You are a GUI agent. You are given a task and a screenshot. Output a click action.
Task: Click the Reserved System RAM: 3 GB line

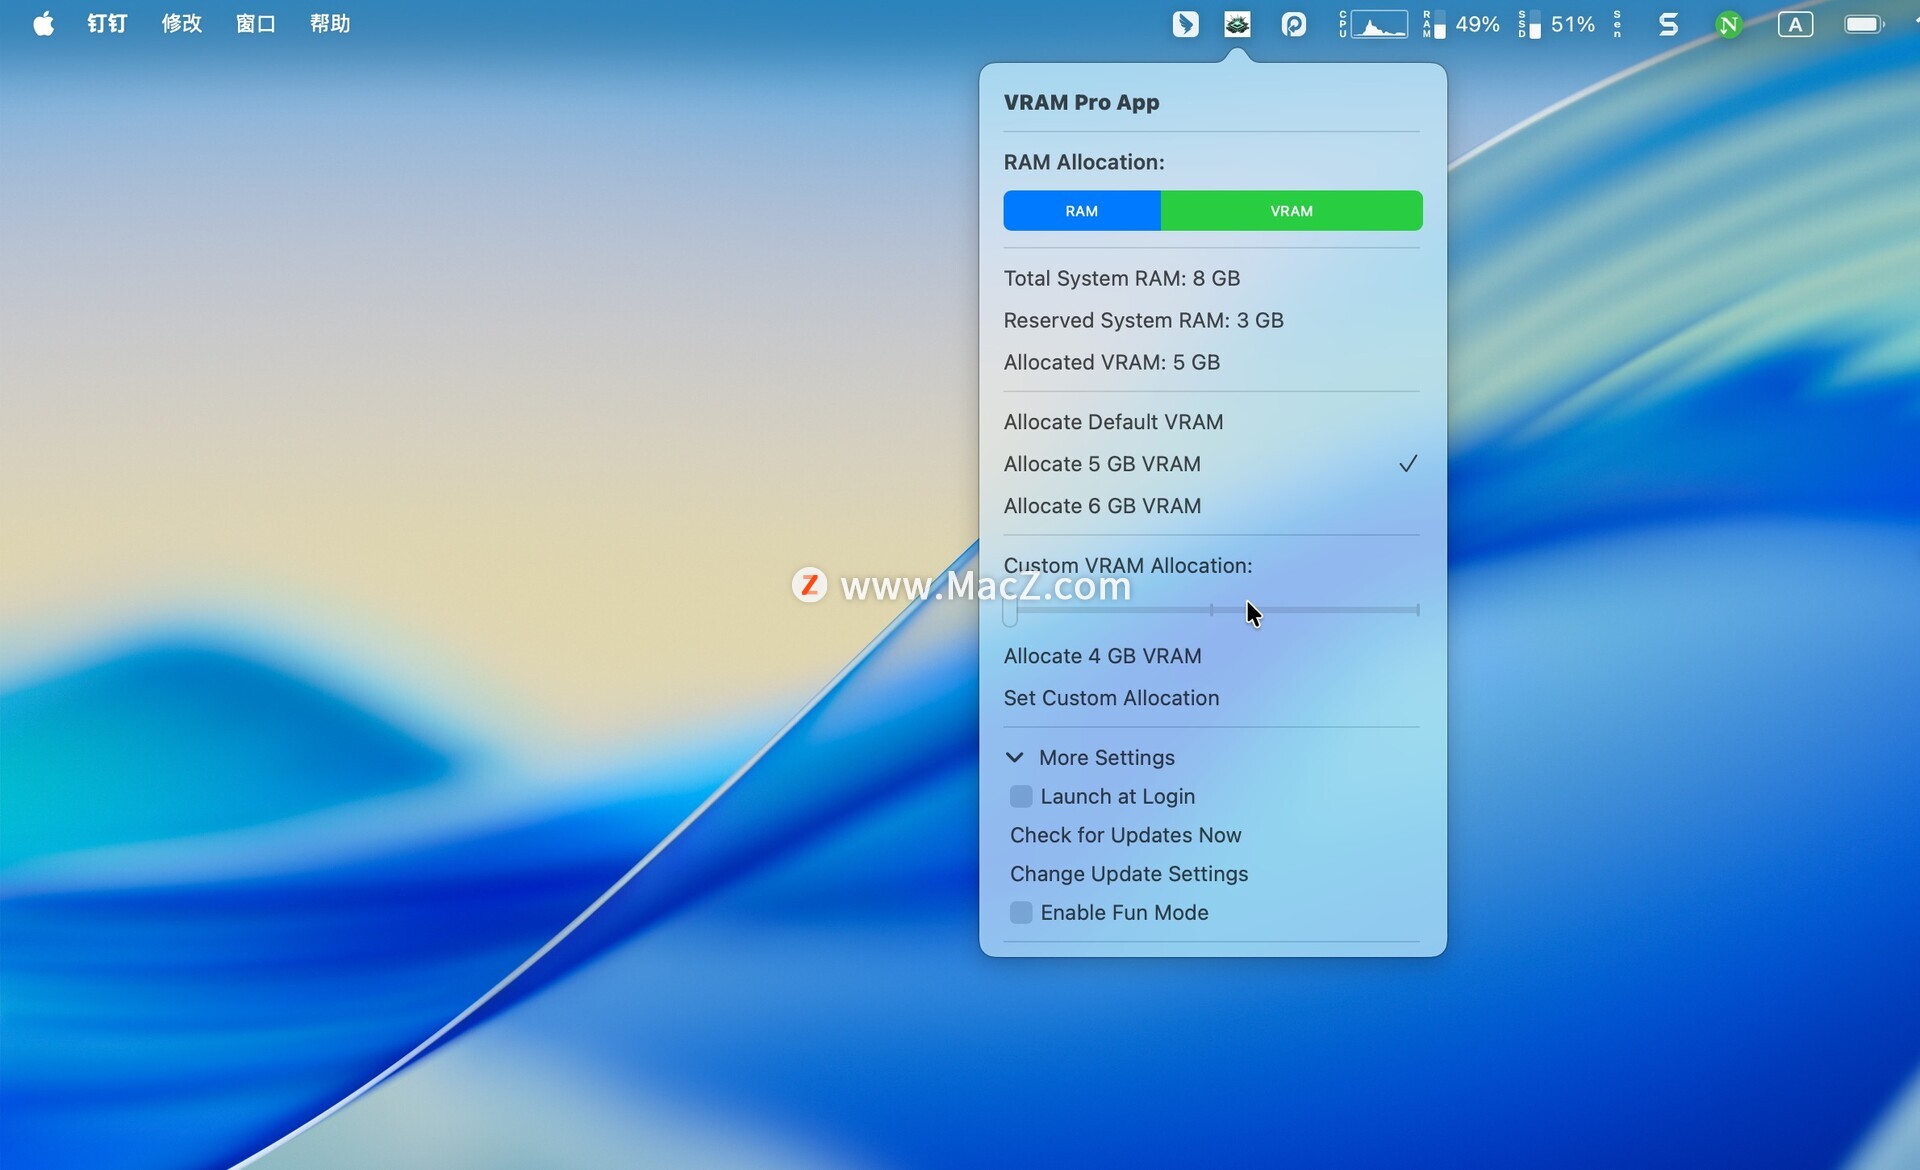click(x=1143, y=320)
